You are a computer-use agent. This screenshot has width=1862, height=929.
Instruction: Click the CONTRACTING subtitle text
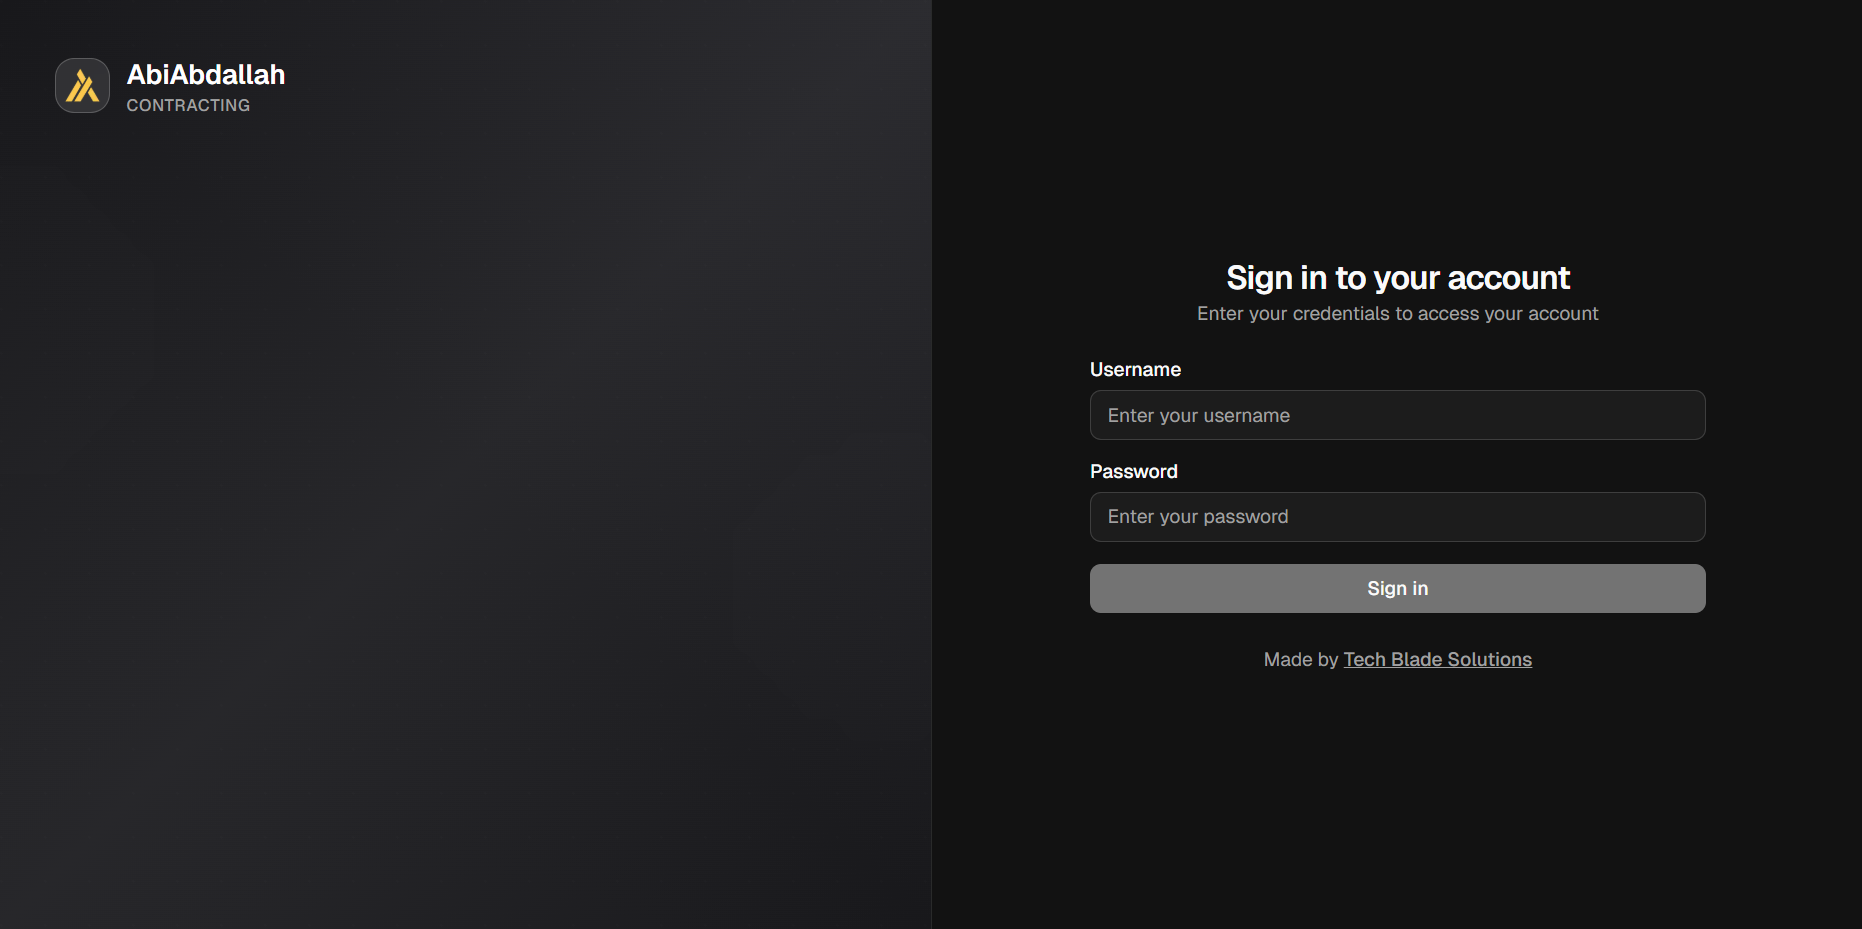tap(188, 104)
